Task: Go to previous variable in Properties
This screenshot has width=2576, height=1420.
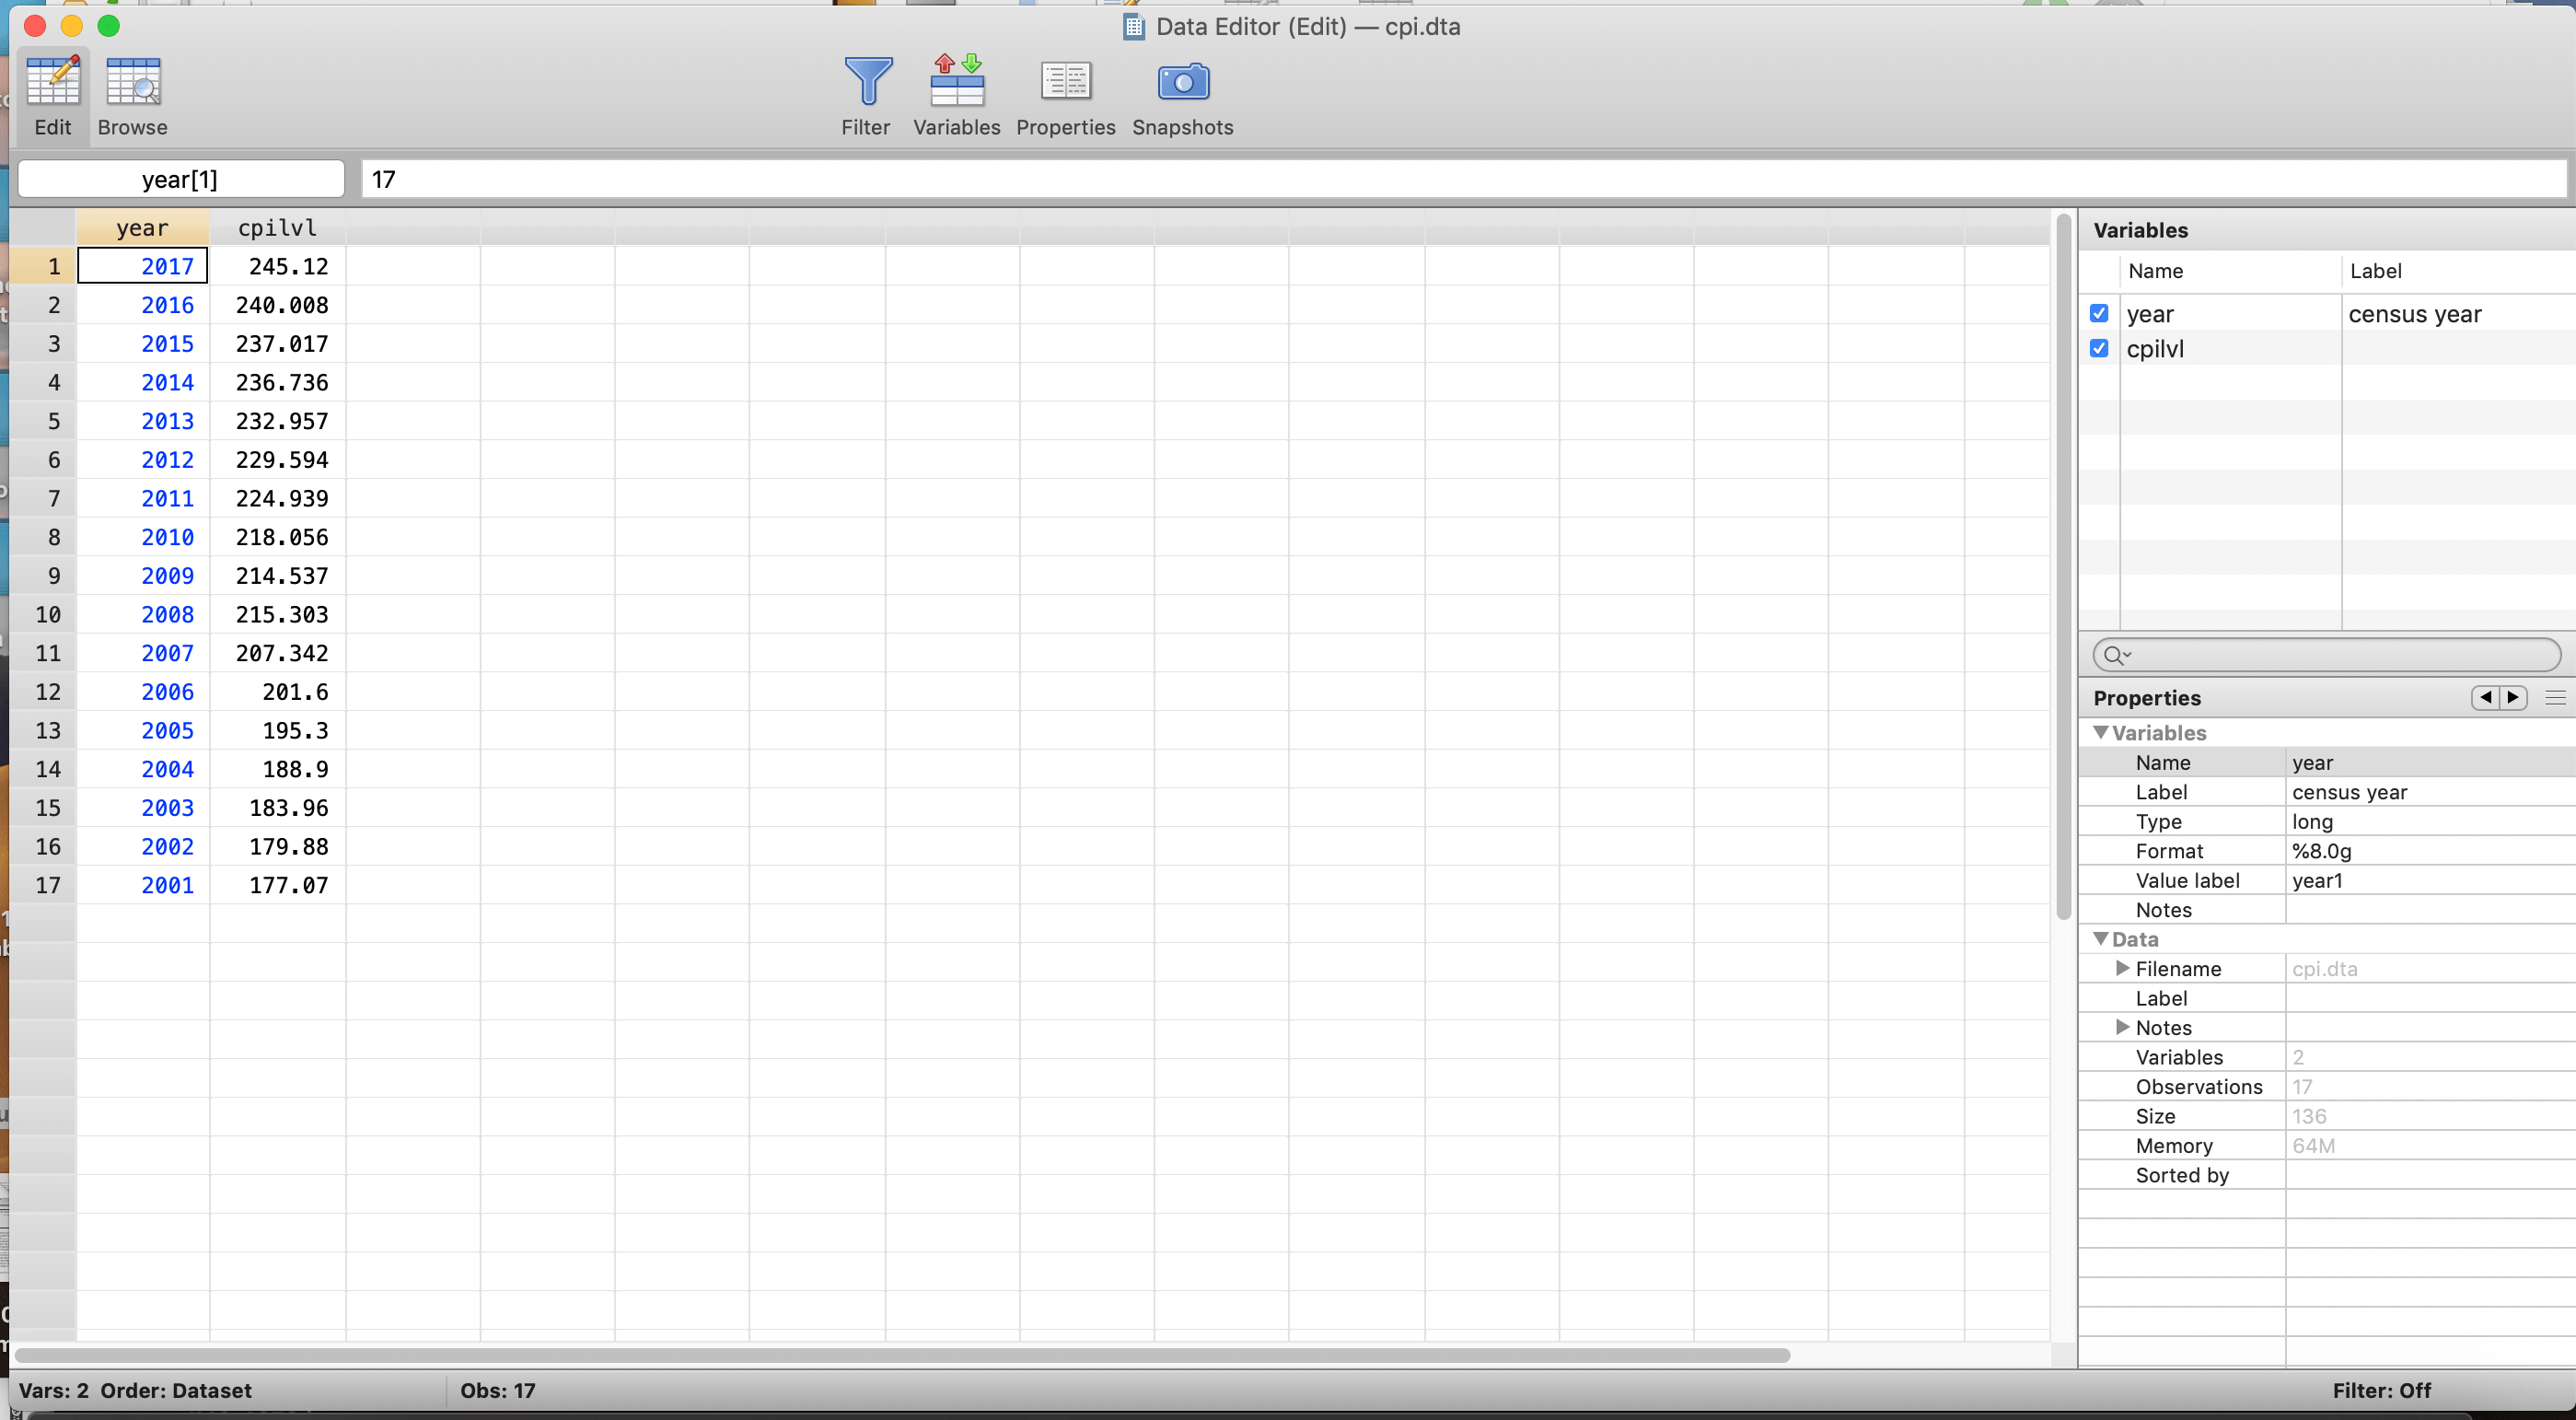Action: tap(2486, 697)
